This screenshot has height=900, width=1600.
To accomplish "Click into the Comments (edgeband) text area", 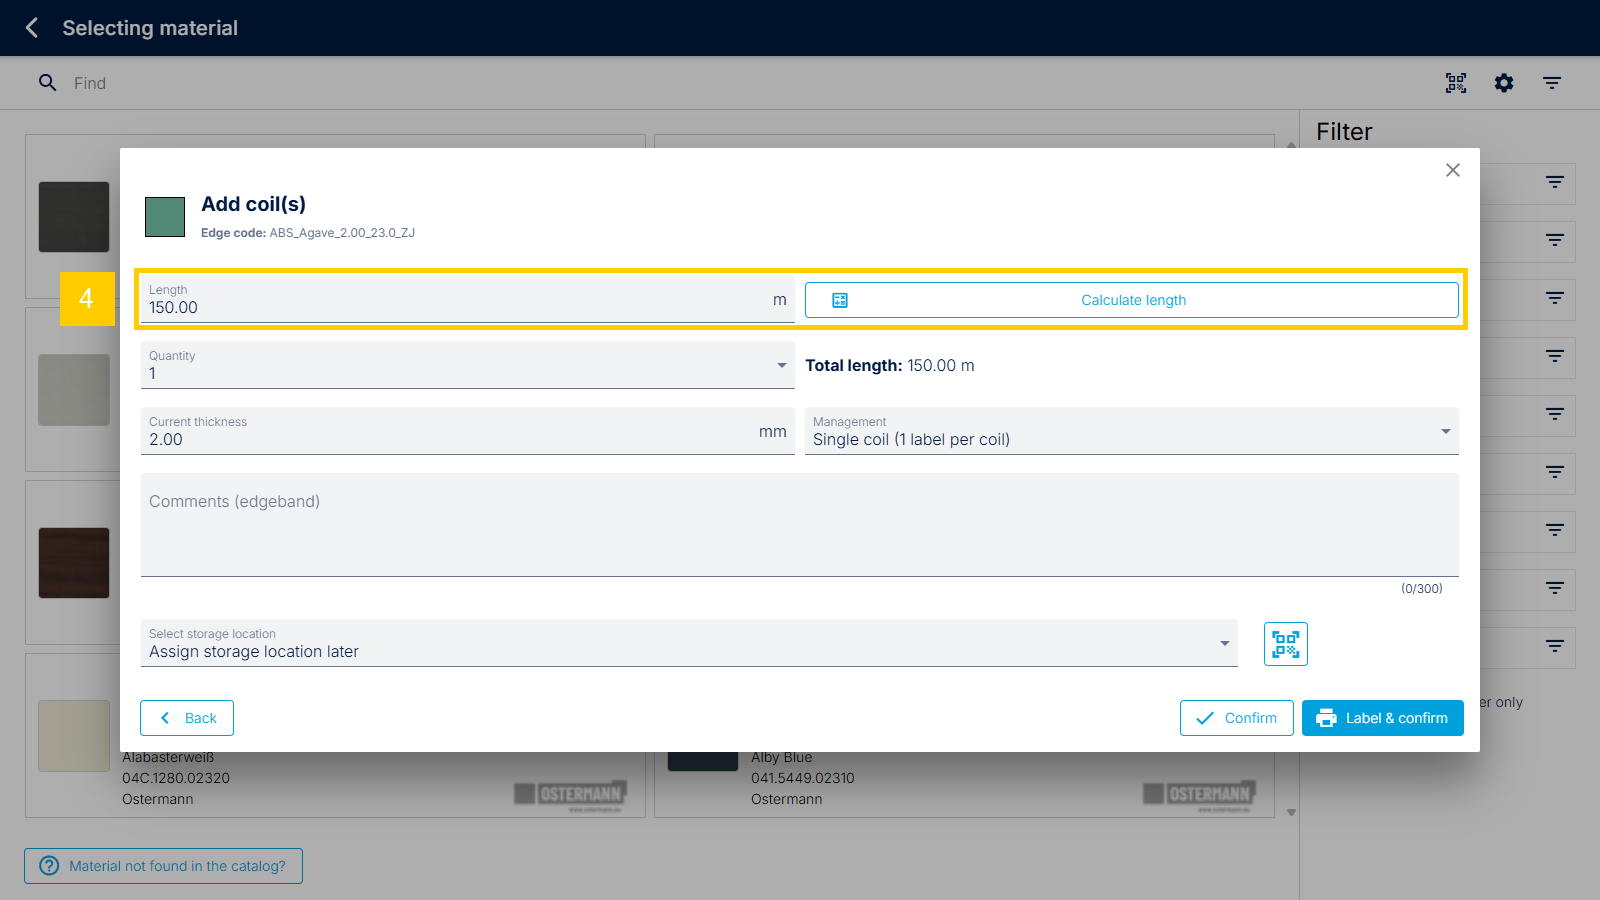I will [800, 525].
